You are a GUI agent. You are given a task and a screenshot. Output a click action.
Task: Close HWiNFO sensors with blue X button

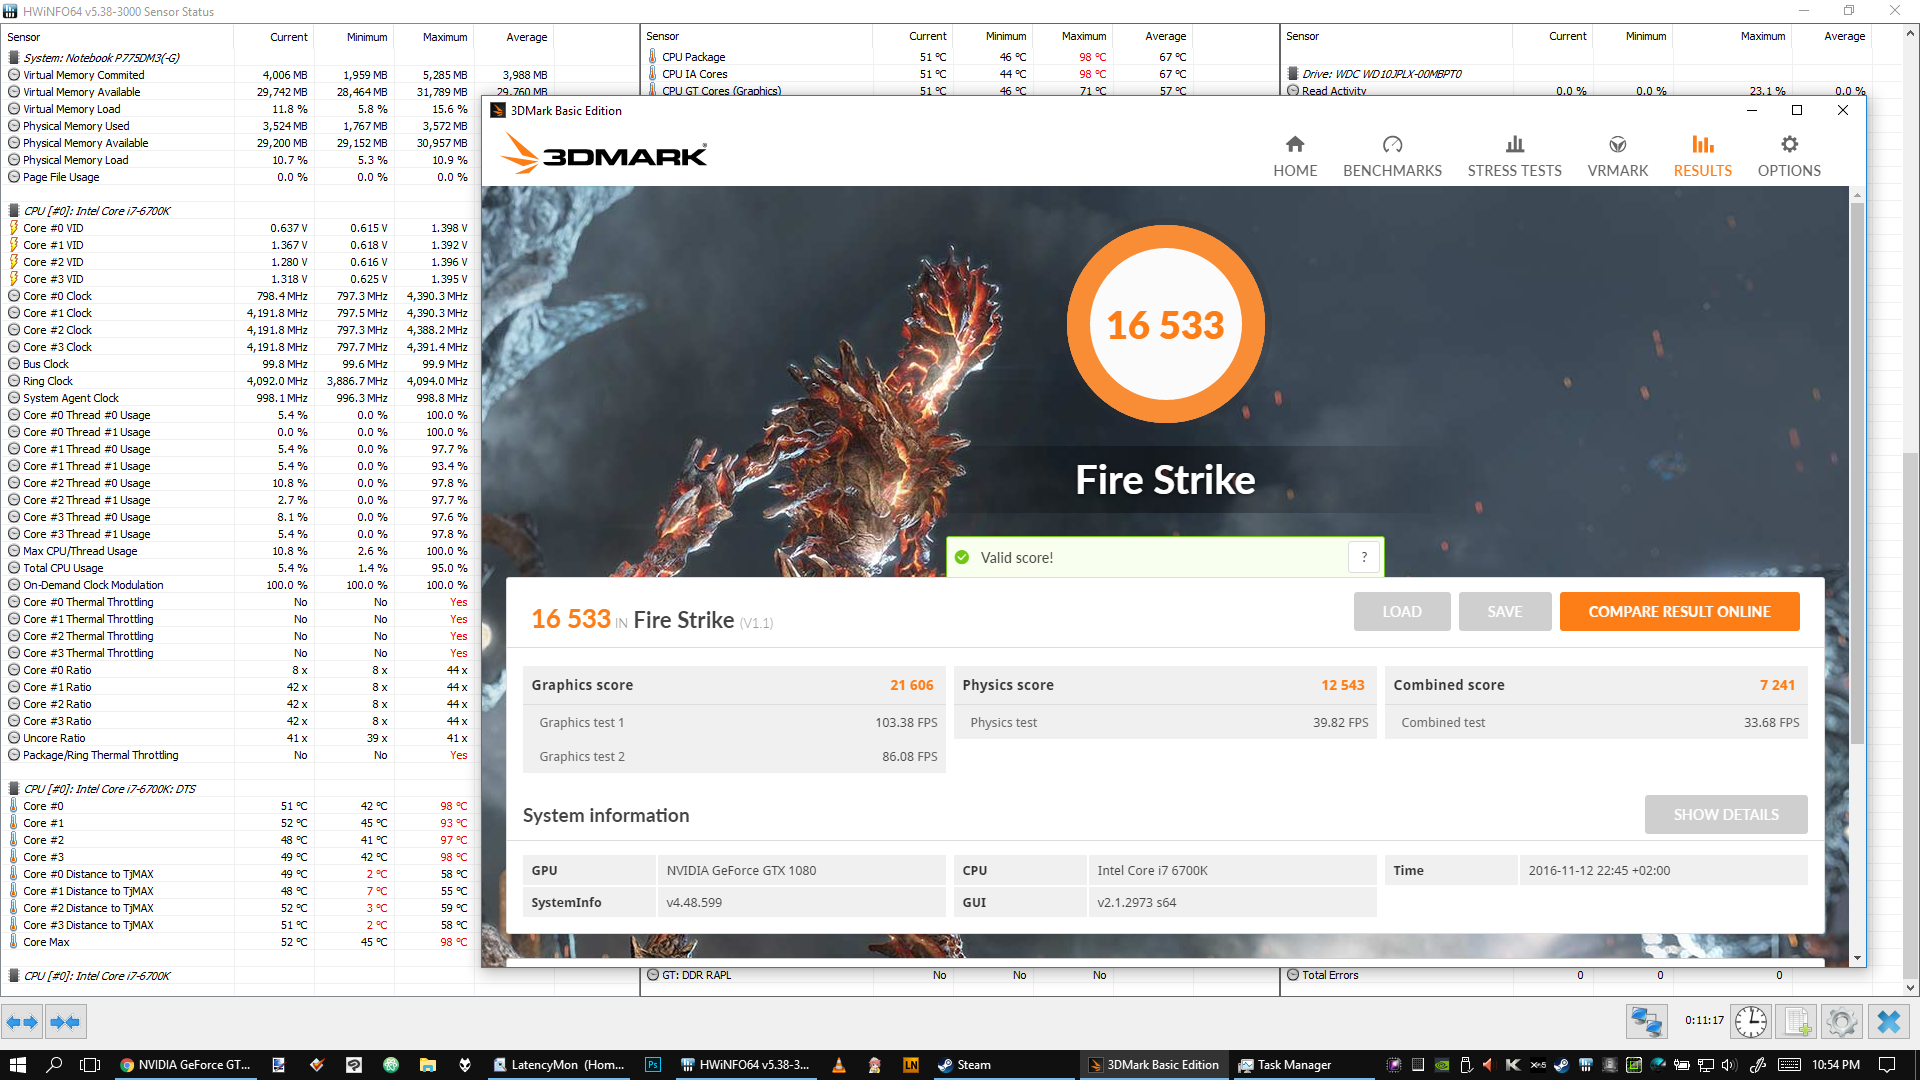(x=1888, y=1021)
